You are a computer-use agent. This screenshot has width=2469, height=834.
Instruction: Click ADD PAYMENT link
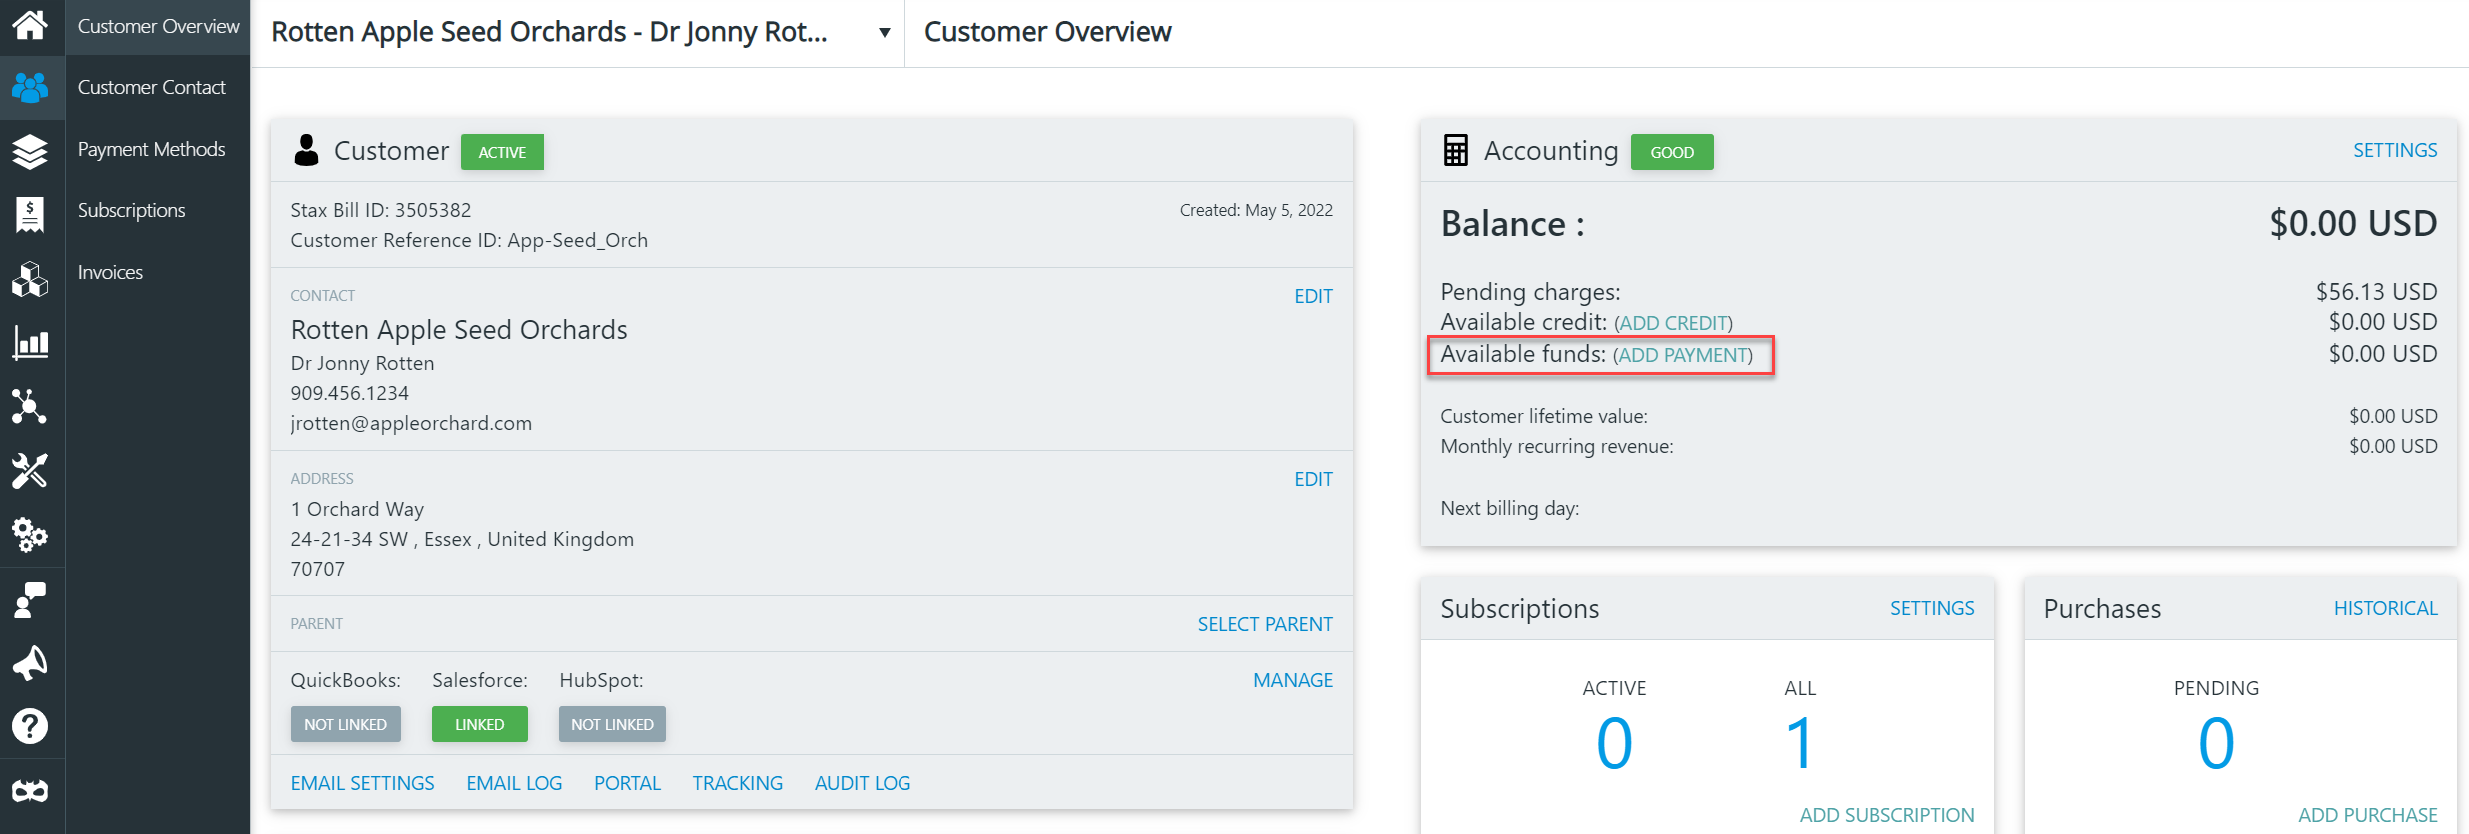(1683, 355)
